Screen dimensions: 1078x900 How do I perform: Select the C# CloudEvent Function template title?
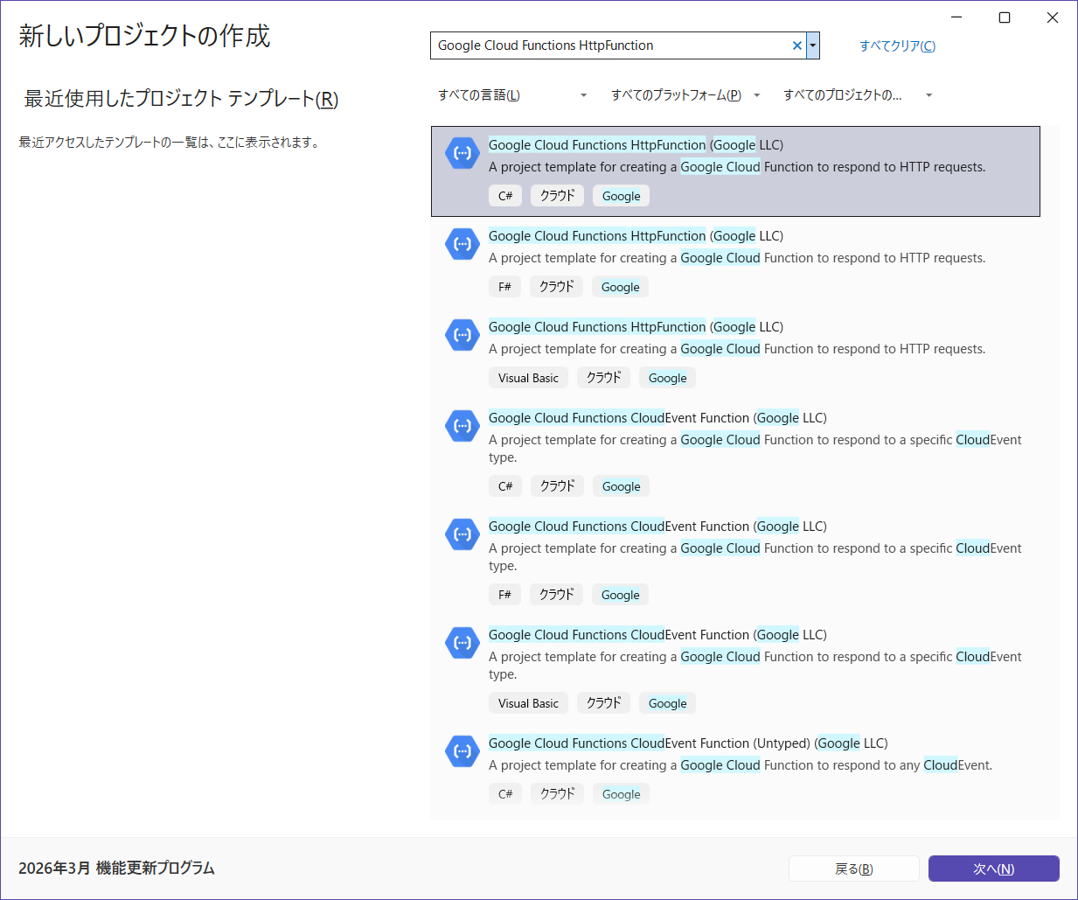657,417
